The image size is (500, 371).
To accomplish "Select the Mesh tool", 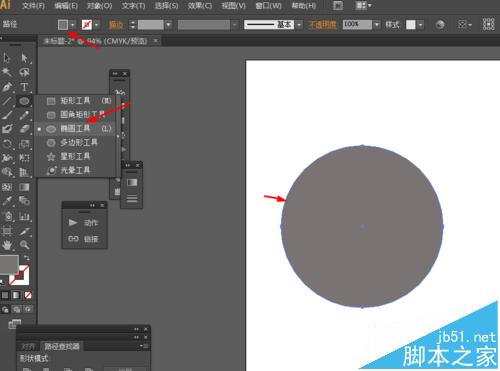I will [7, 187].
